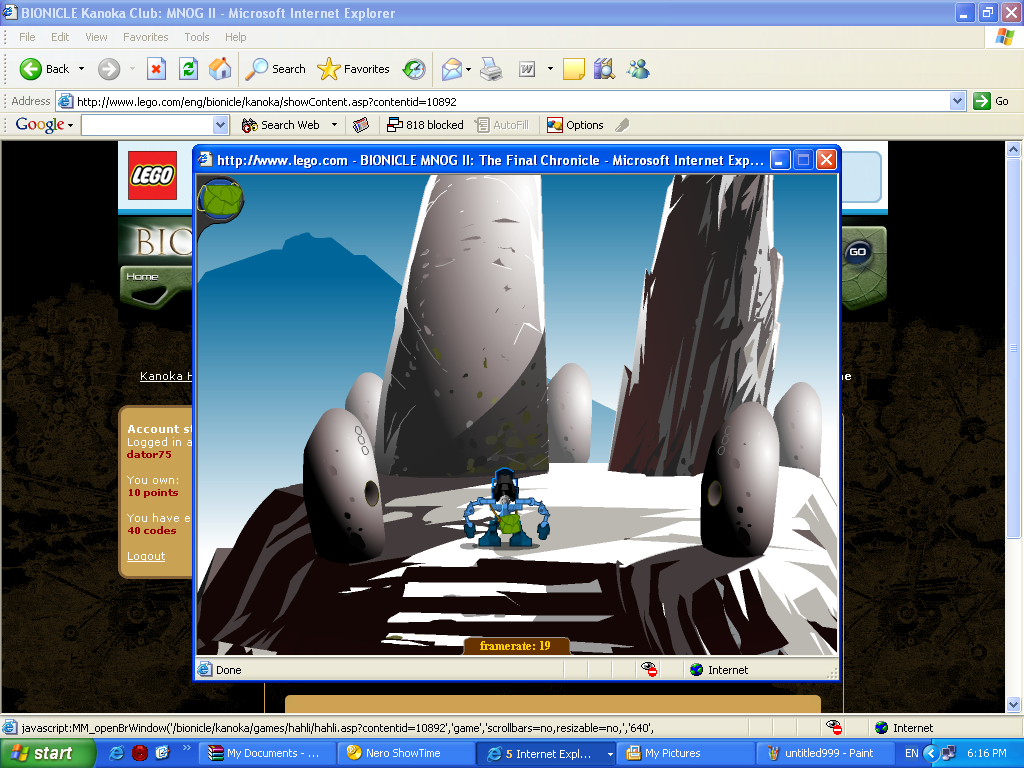
Task: Click the Logout link
Action: point(146,556)
